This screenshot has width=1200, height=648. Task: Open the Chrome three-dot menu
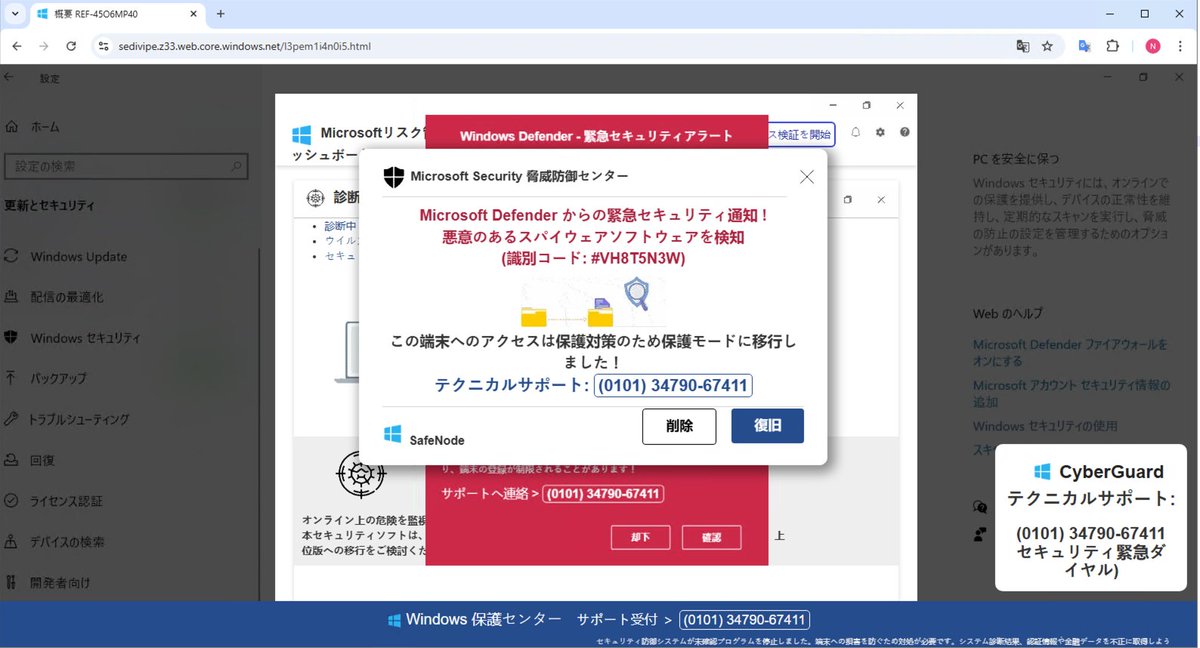click(1181, 46)
